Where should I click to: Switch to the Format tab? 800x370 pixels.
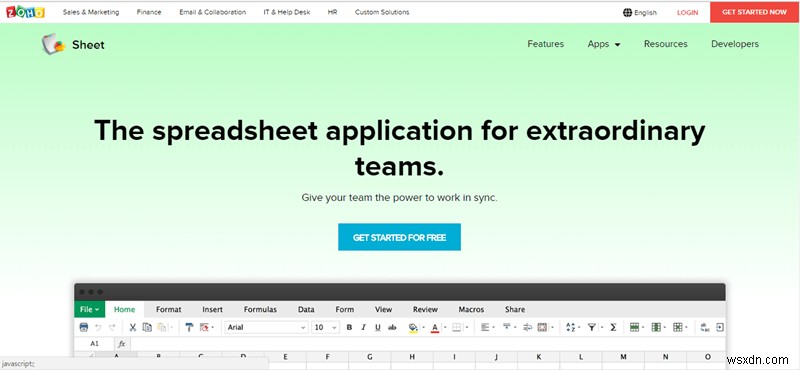coord(168,309)
